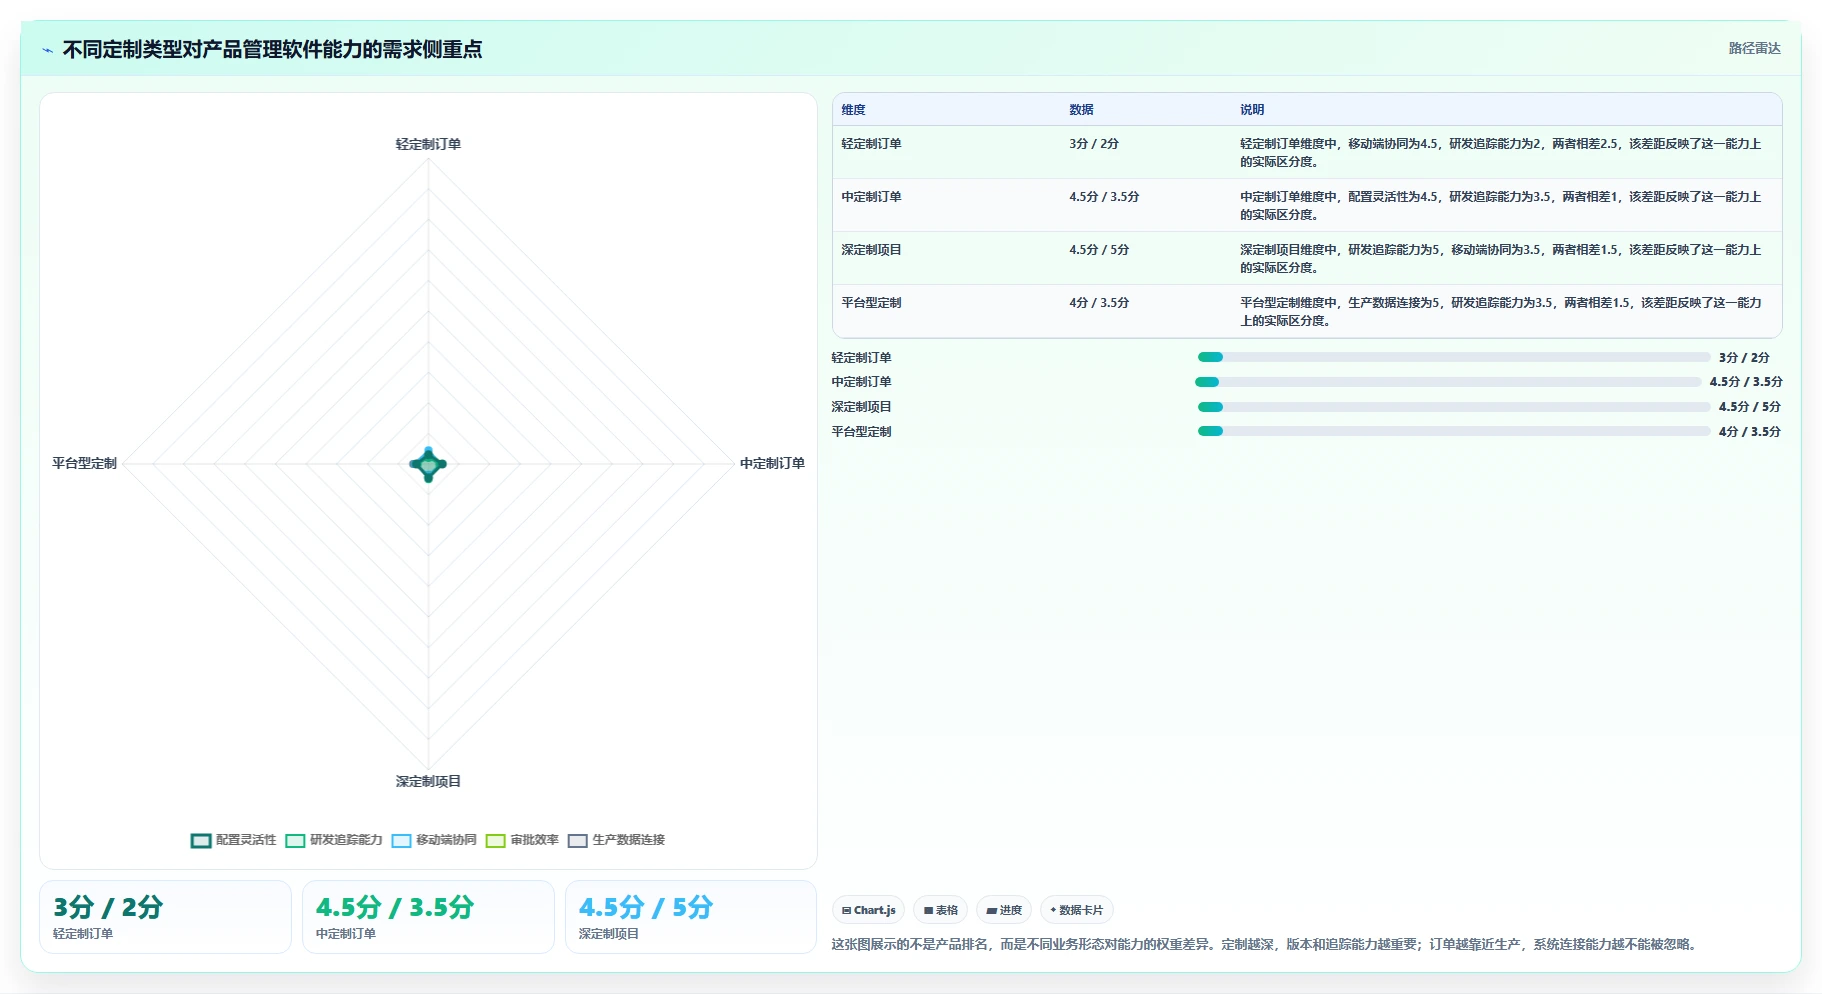Screen dimensions: 1822x994
Task: Click the 轻定制订单 progress bar
Action: pyautogui.click(x=1454, y=357)
